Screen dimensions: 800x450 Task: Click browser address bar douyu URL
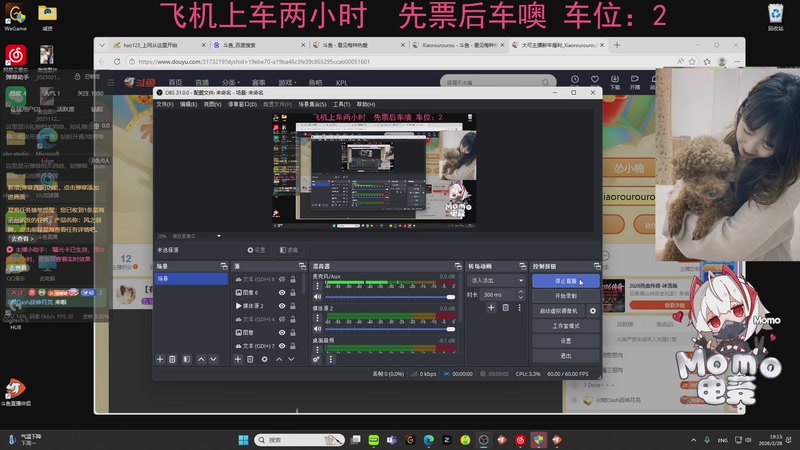[x=254, y=61]
